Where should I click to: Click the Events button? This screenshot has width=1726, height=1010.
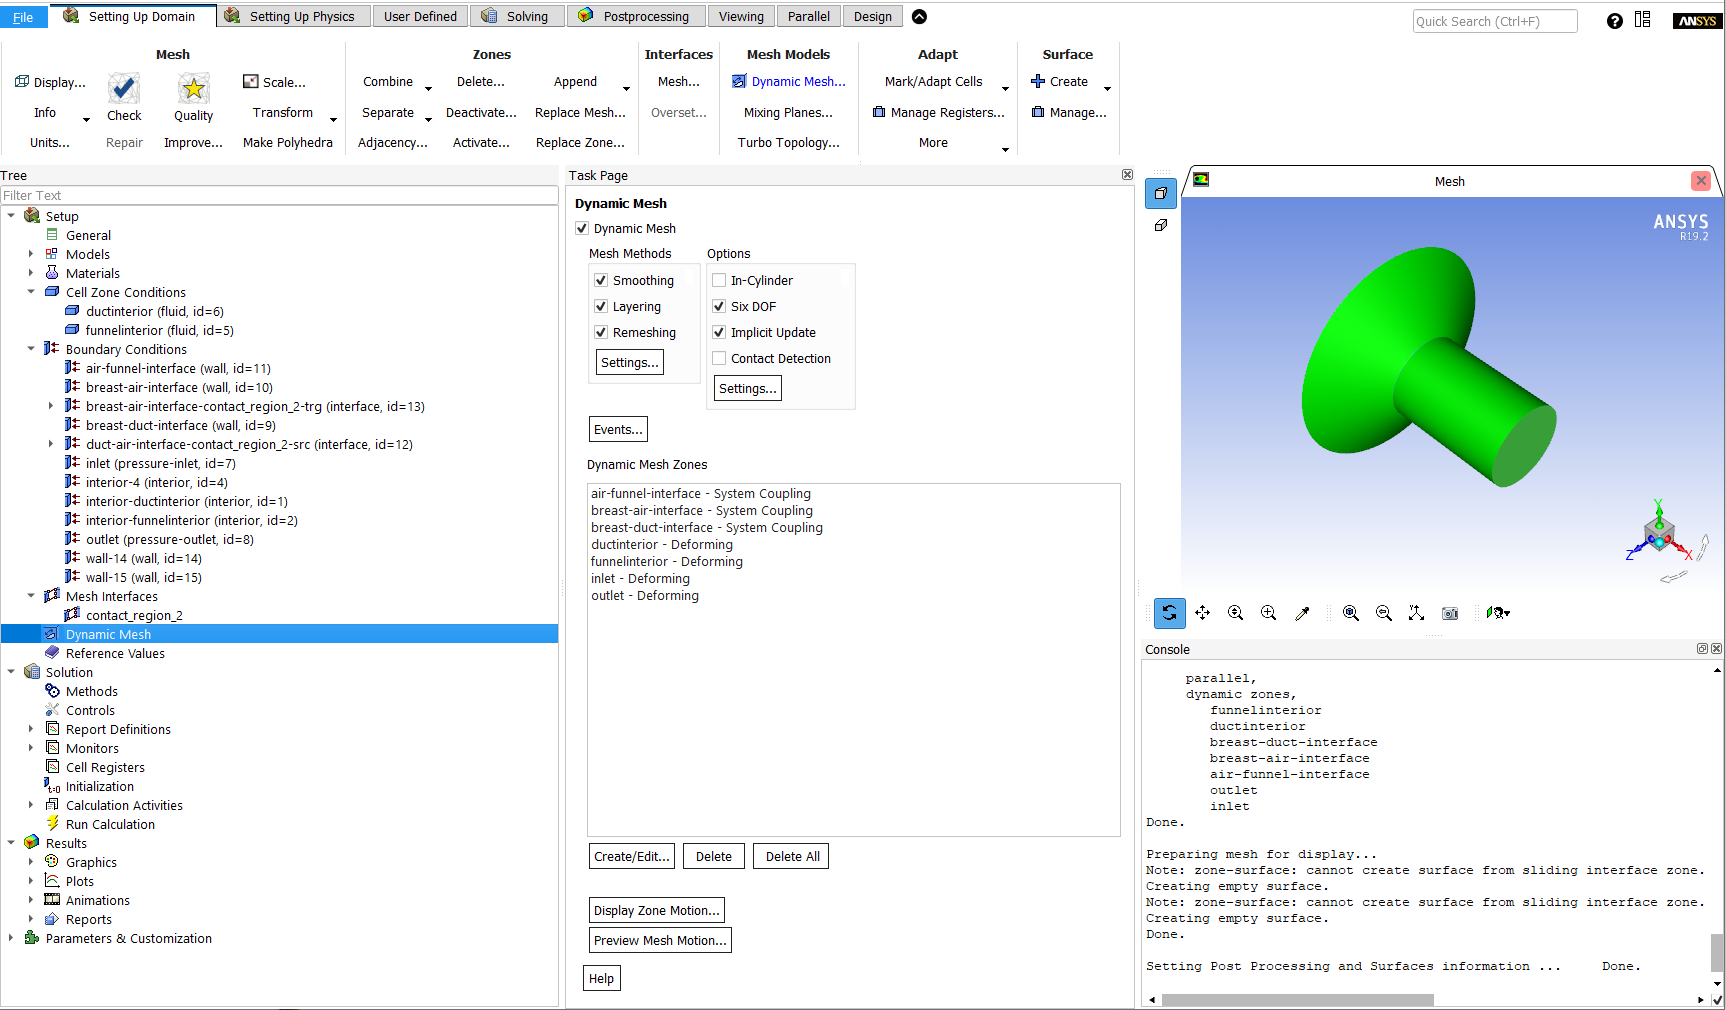tap(618, 430)
